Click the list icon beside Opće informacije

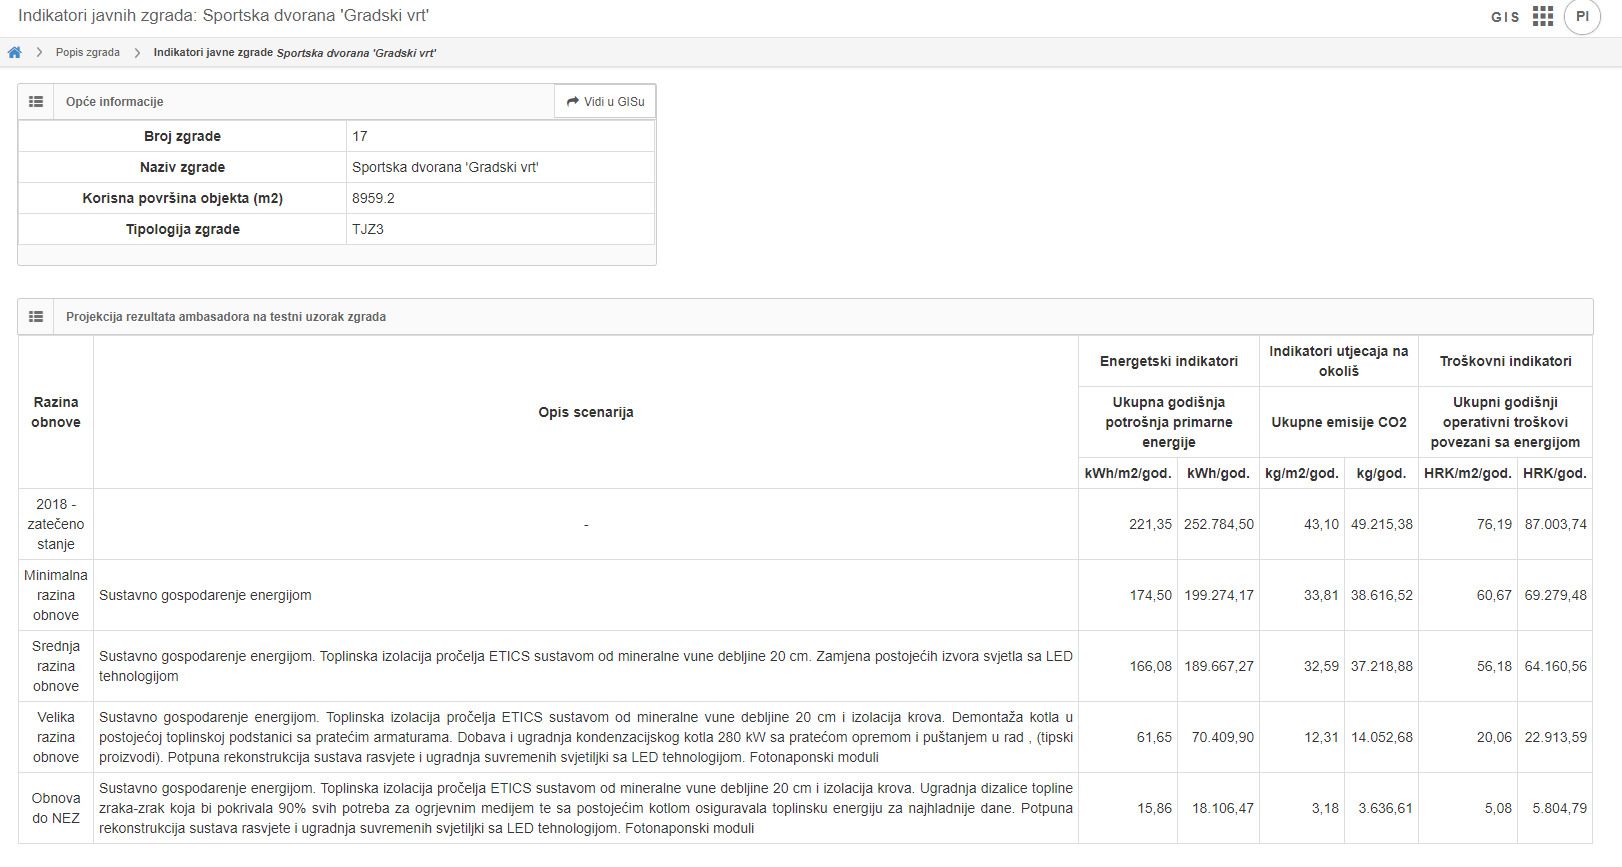click(x=36, y=102)
